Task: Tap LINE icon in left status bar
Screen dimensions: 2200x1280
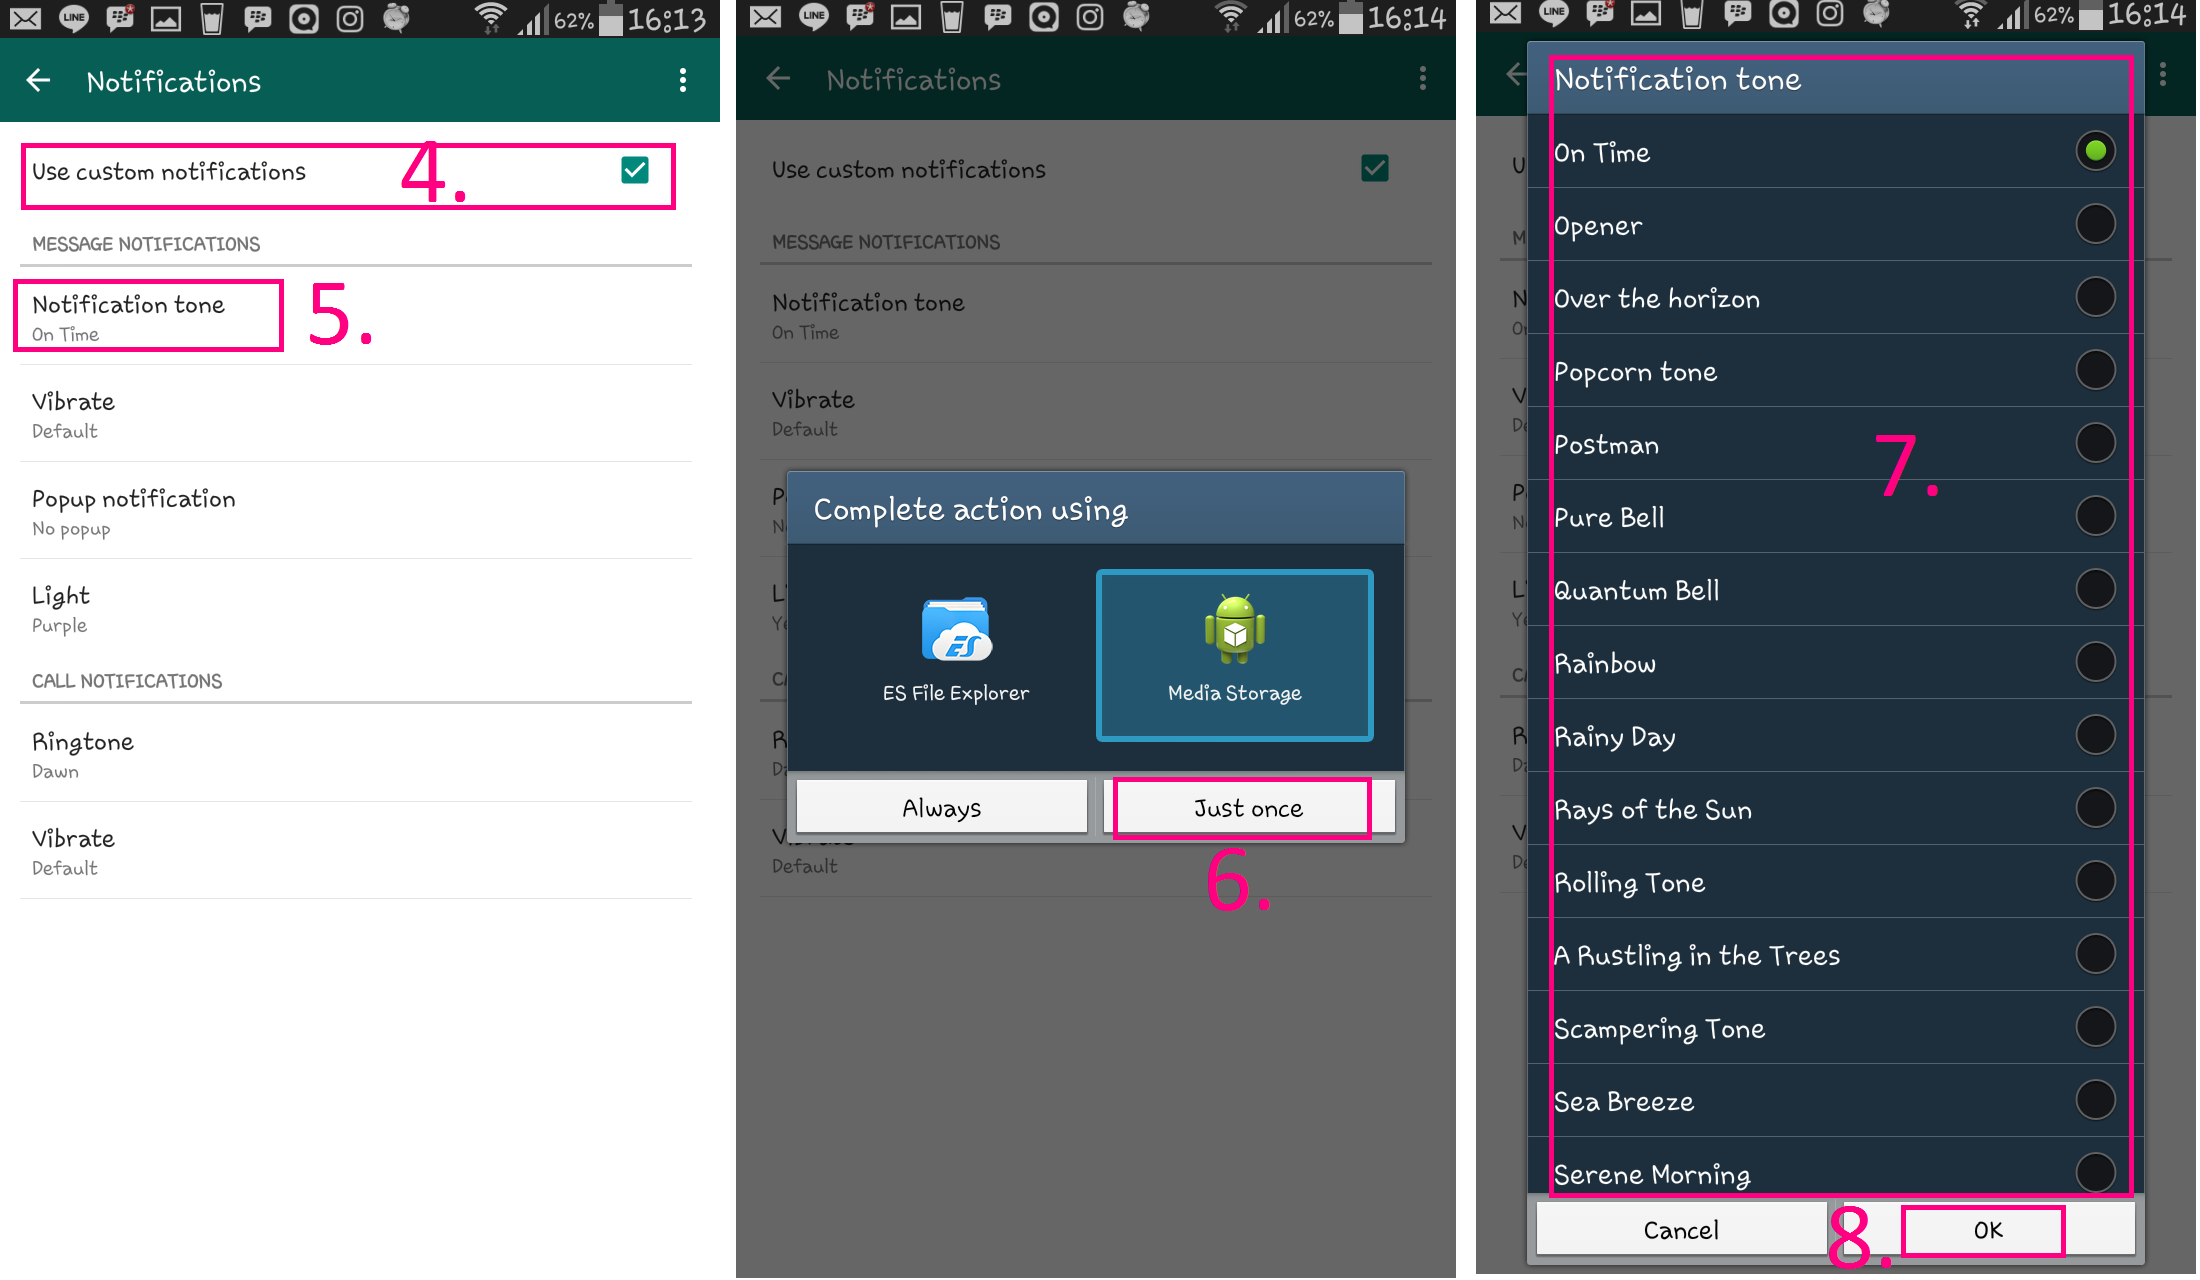Action: tap(74, 18)
